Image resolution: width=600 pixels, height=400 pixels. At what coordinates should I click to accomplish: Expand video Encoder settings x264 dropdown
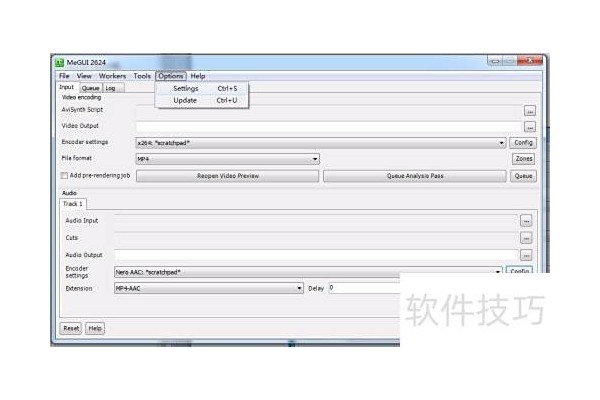click(501, 143)
